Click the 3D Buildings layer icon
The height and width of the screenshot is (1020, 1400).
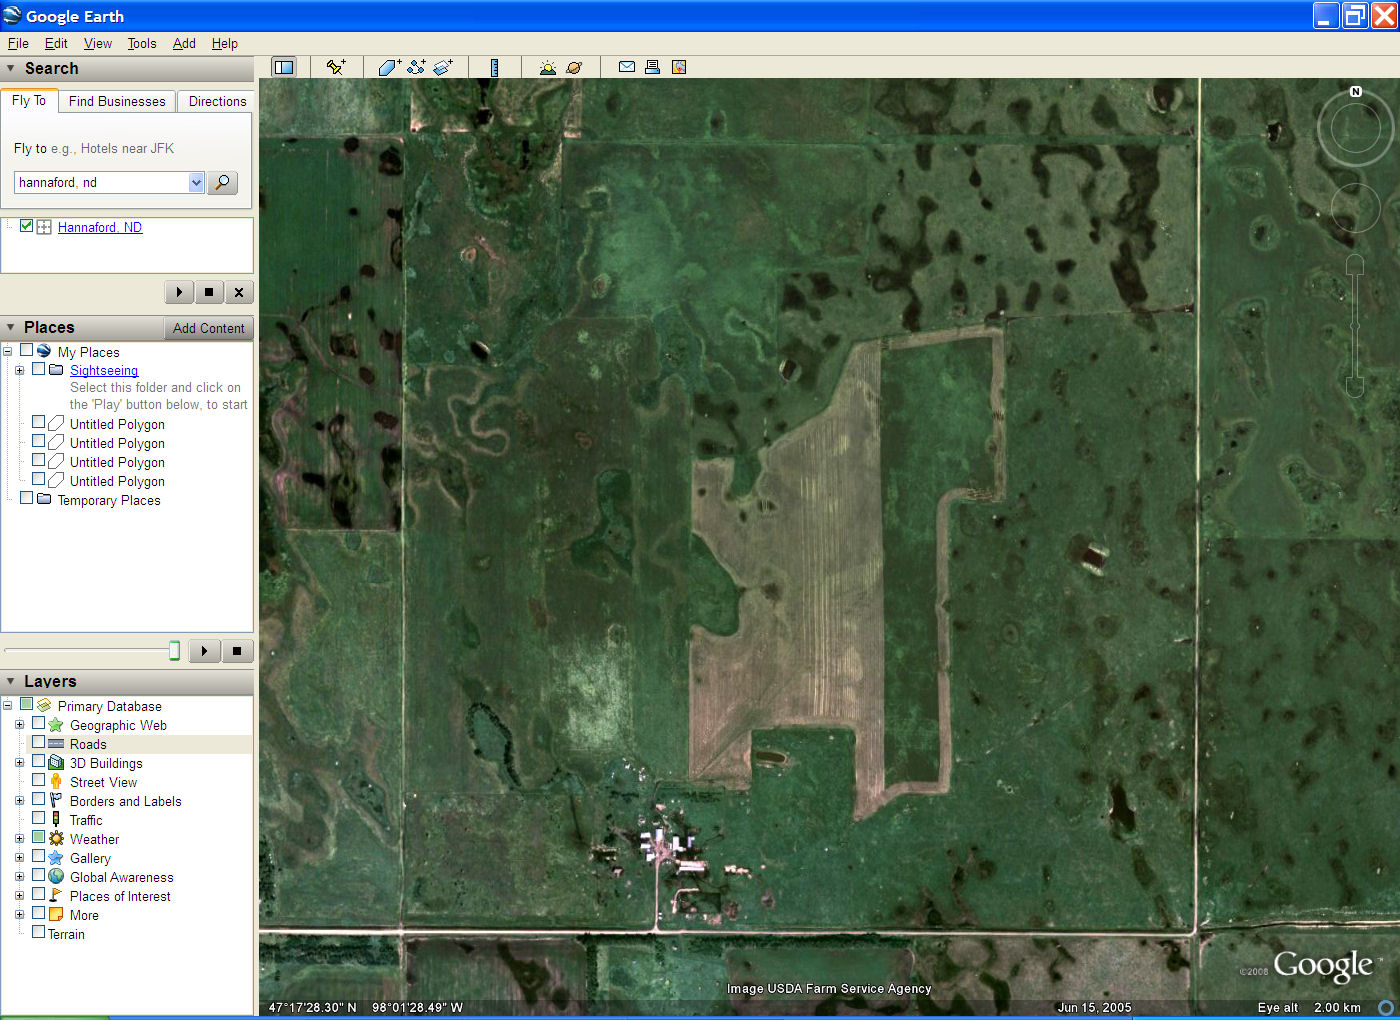[x=56, y=763]
